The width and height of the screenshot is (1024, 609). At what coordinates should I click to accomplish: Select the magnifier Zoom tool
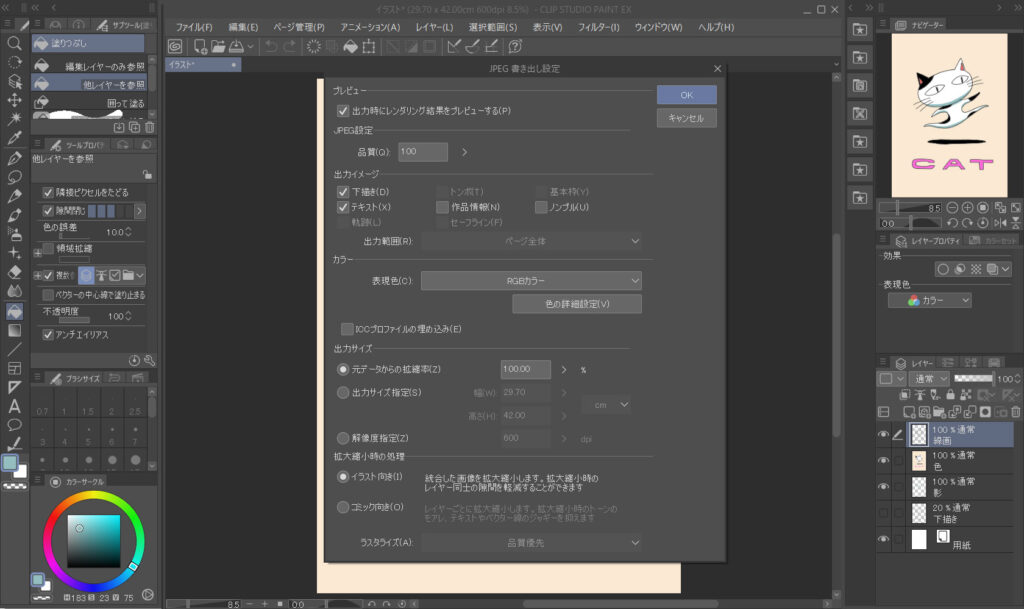pos(14,43)
